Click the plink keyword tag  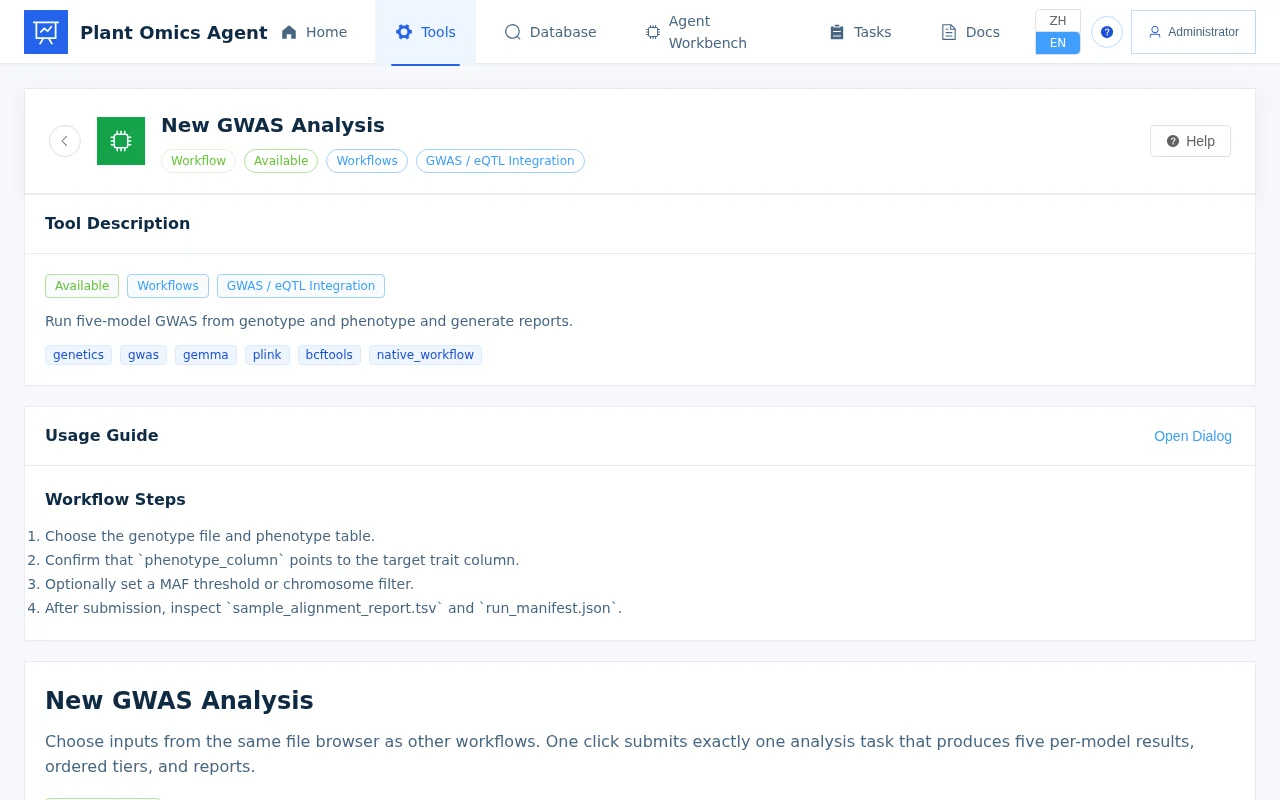click(267, 355)
